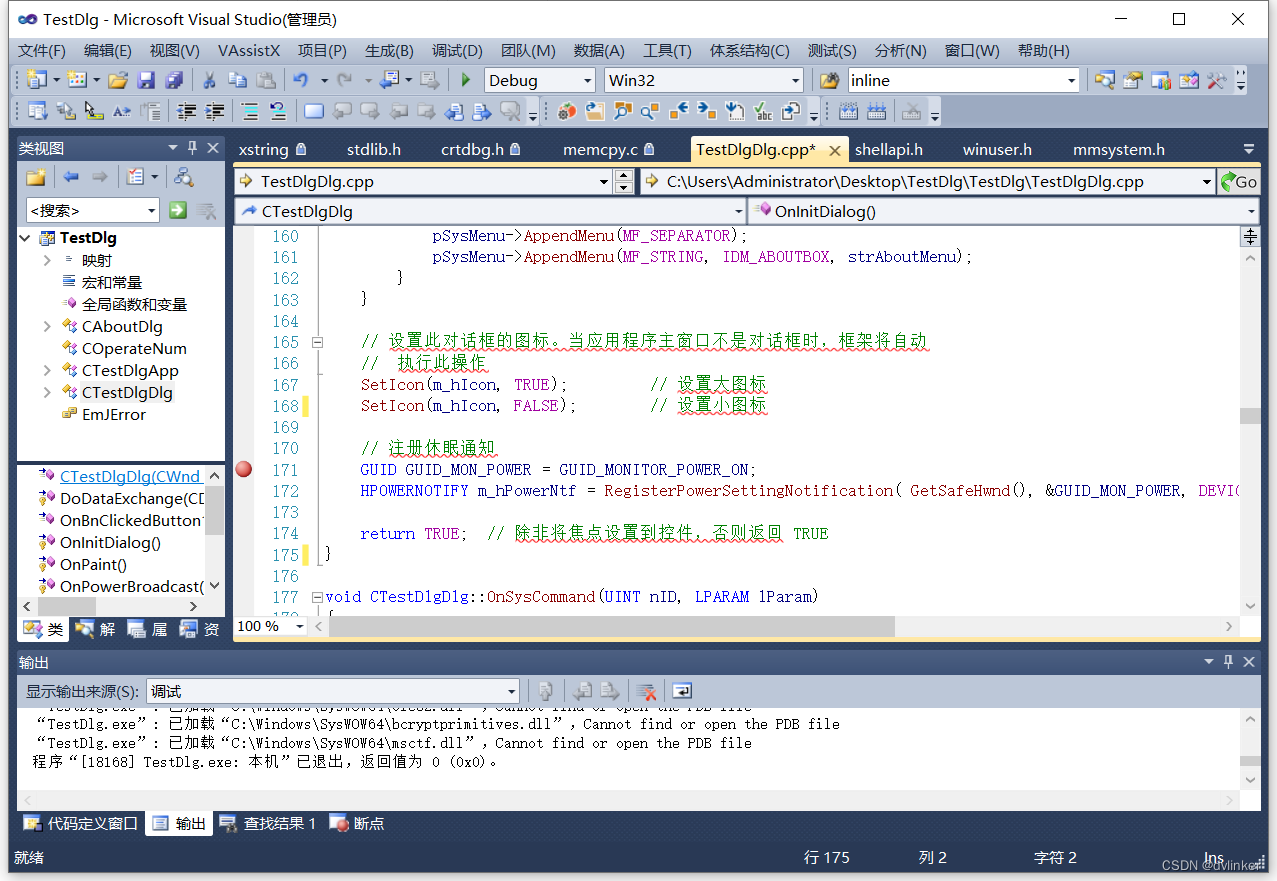The image size is (1277, 881).
Task: Open the 调试(D) menu
Action: (x=457, y=50)
